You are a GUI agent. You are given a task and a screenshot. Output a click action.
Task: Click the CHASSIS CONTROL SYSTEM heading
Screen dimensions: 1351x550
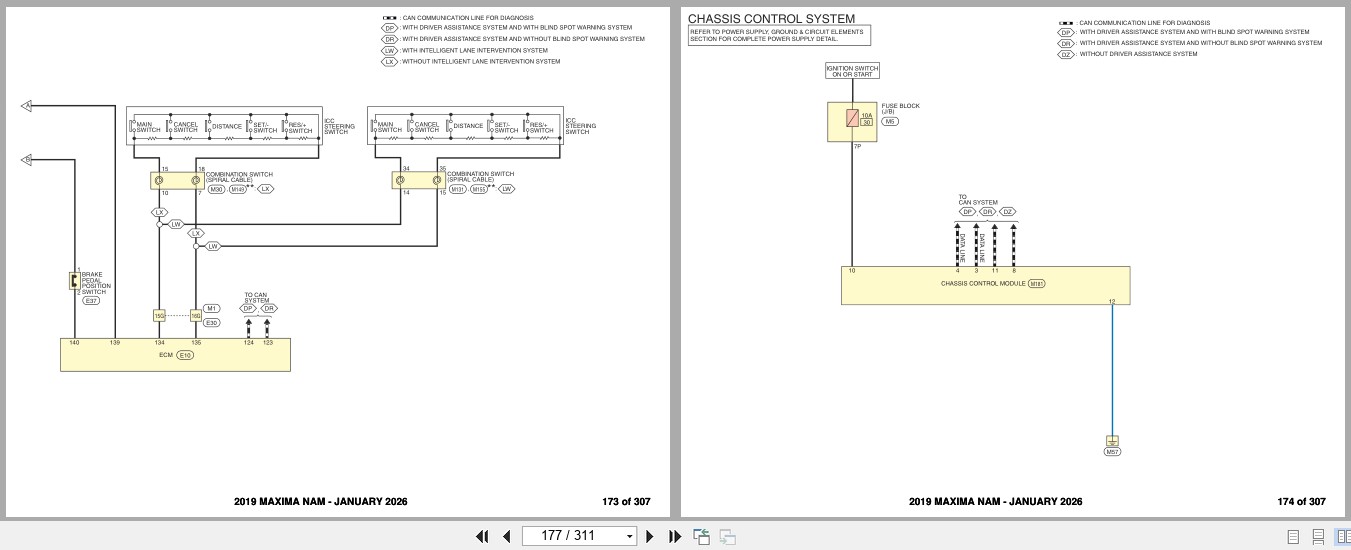pos(771,19)
